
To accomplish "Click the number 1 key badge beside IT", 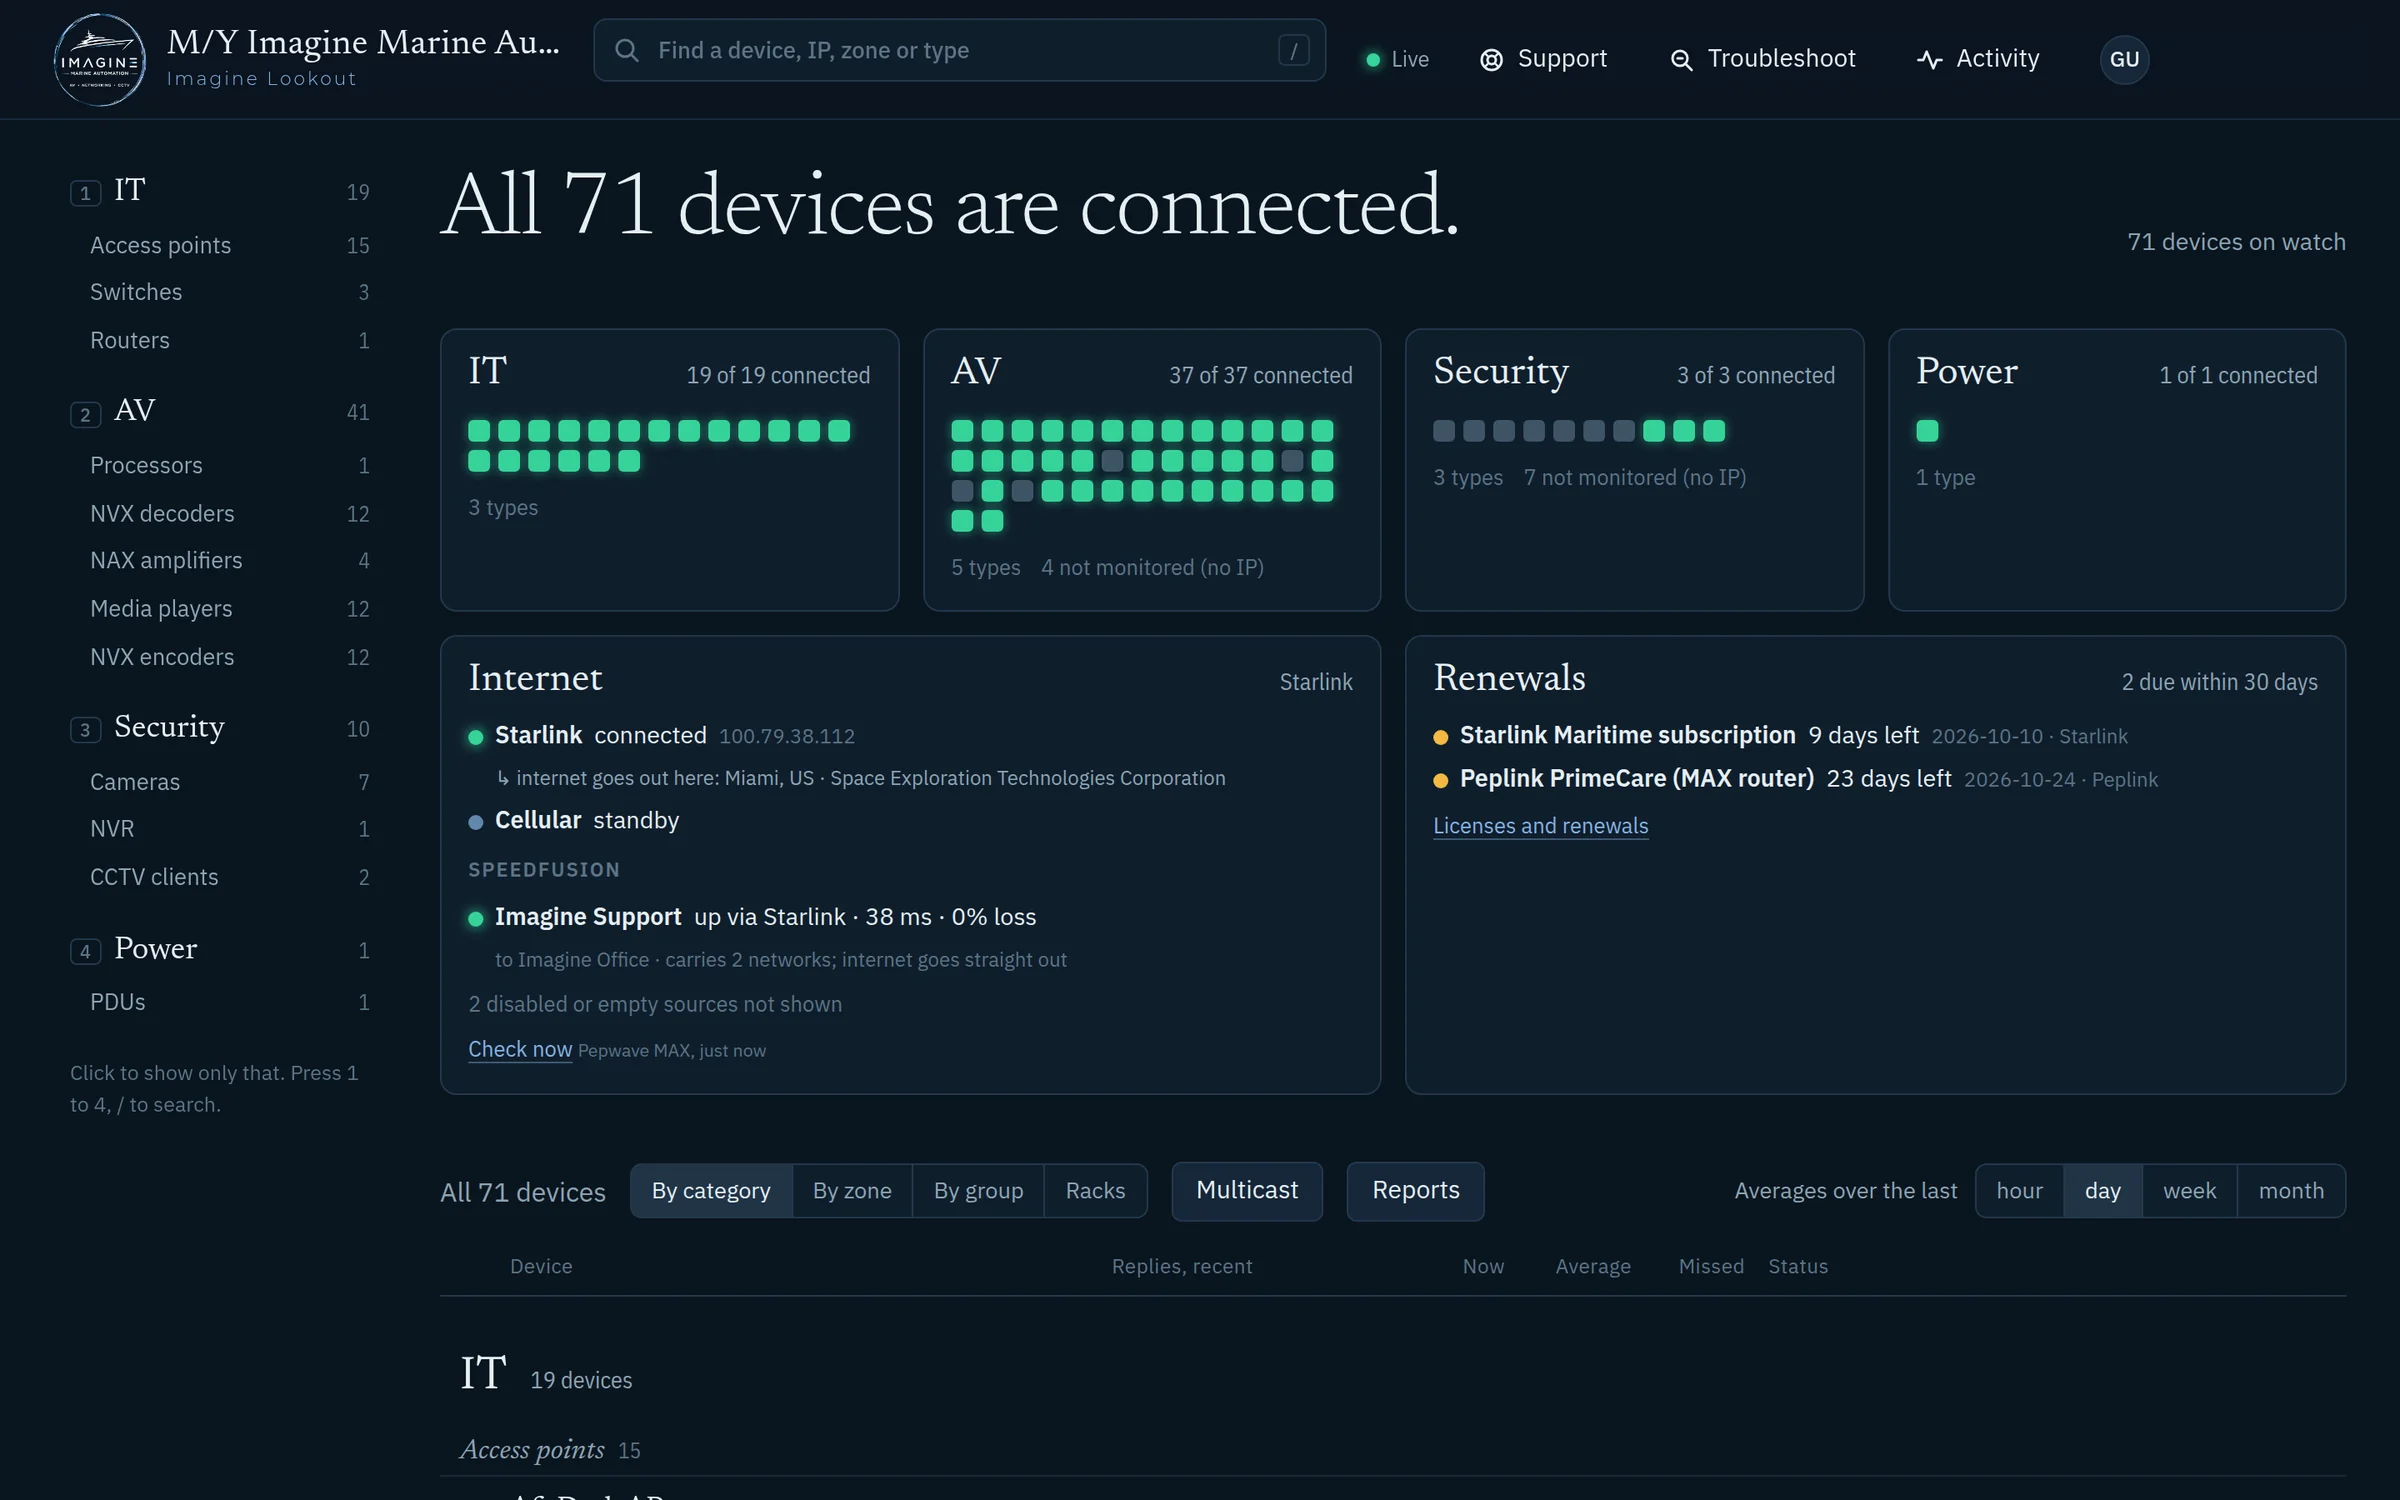I will 85,193.
